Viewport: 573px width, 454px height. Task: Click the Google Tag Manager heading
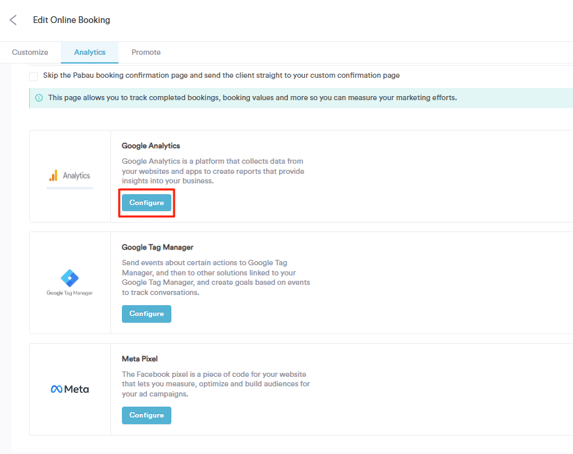158,247
